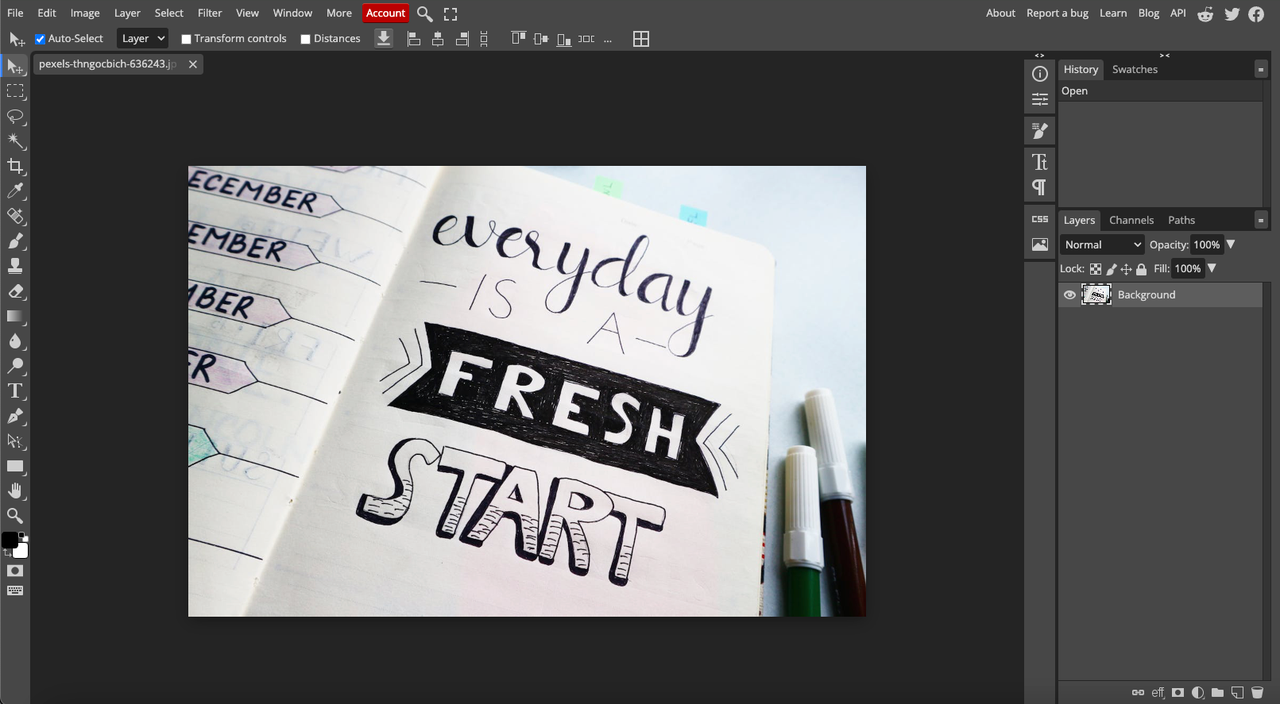
Task: Select the Eyedropper tool
Action: pyautogui.click(x=15, y=191)
